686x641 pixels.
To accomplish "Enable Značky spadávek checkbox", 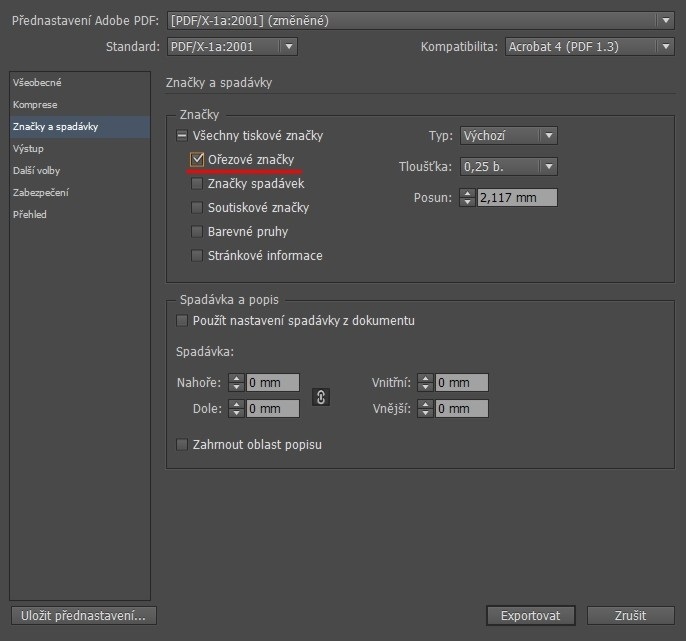I will (197, 183).
